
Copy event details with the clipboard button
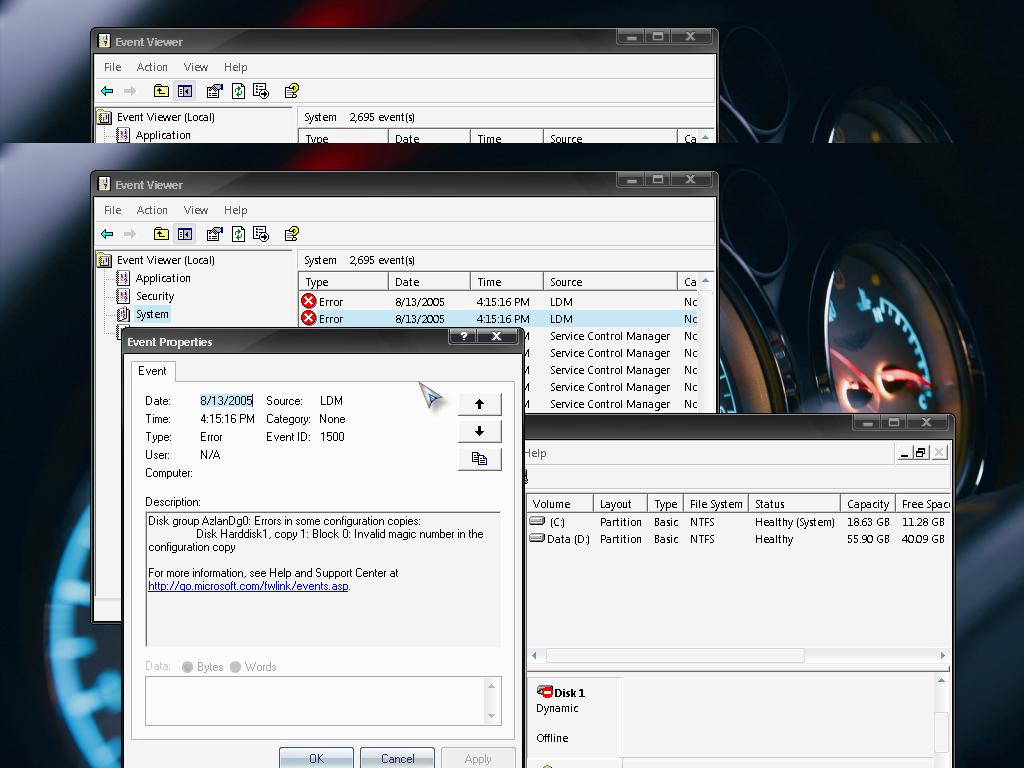tap(479, 458)
